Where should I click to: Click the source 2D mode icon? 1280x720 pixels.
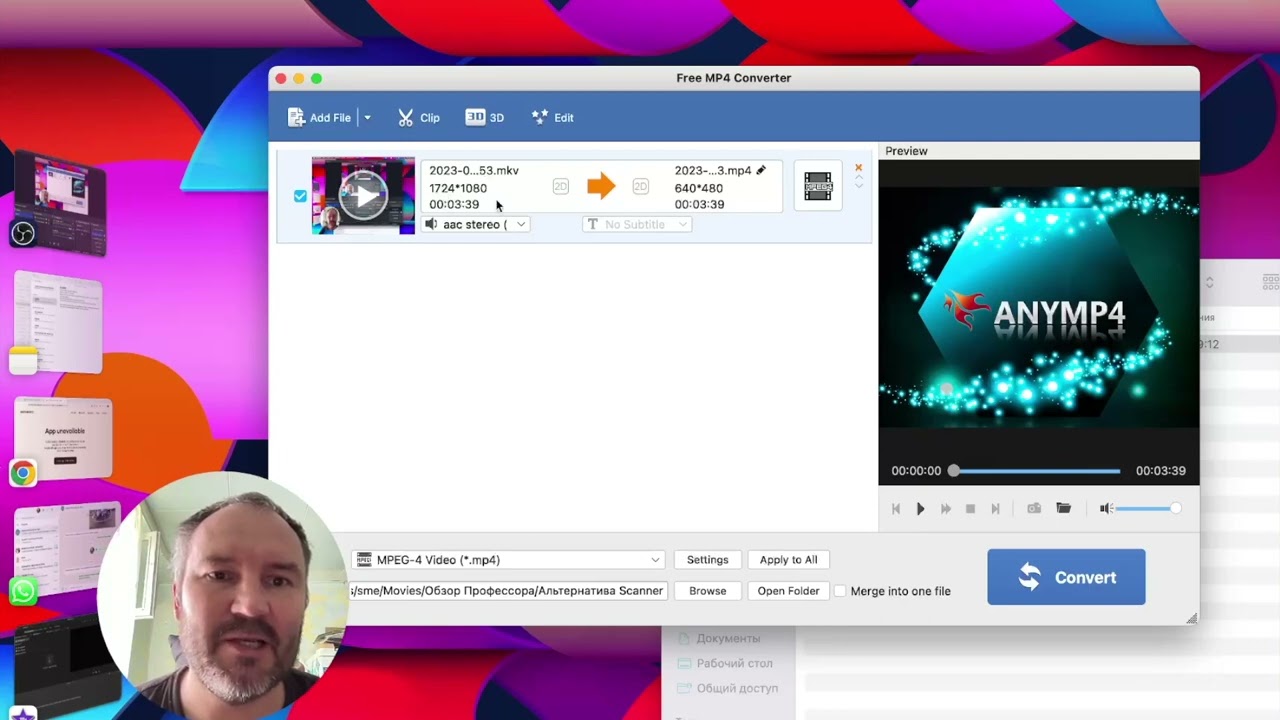[560, 187]
